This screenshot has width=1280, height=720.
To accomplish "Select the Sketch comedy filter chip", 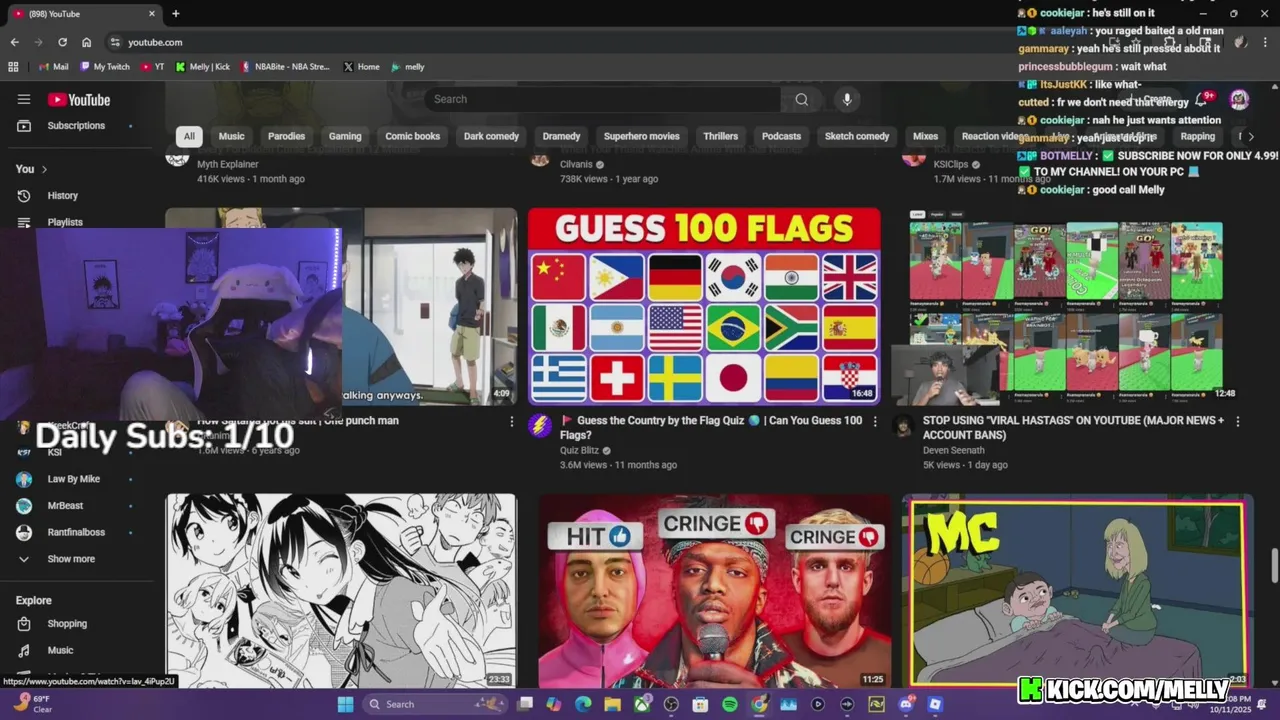I will point(857,136).
